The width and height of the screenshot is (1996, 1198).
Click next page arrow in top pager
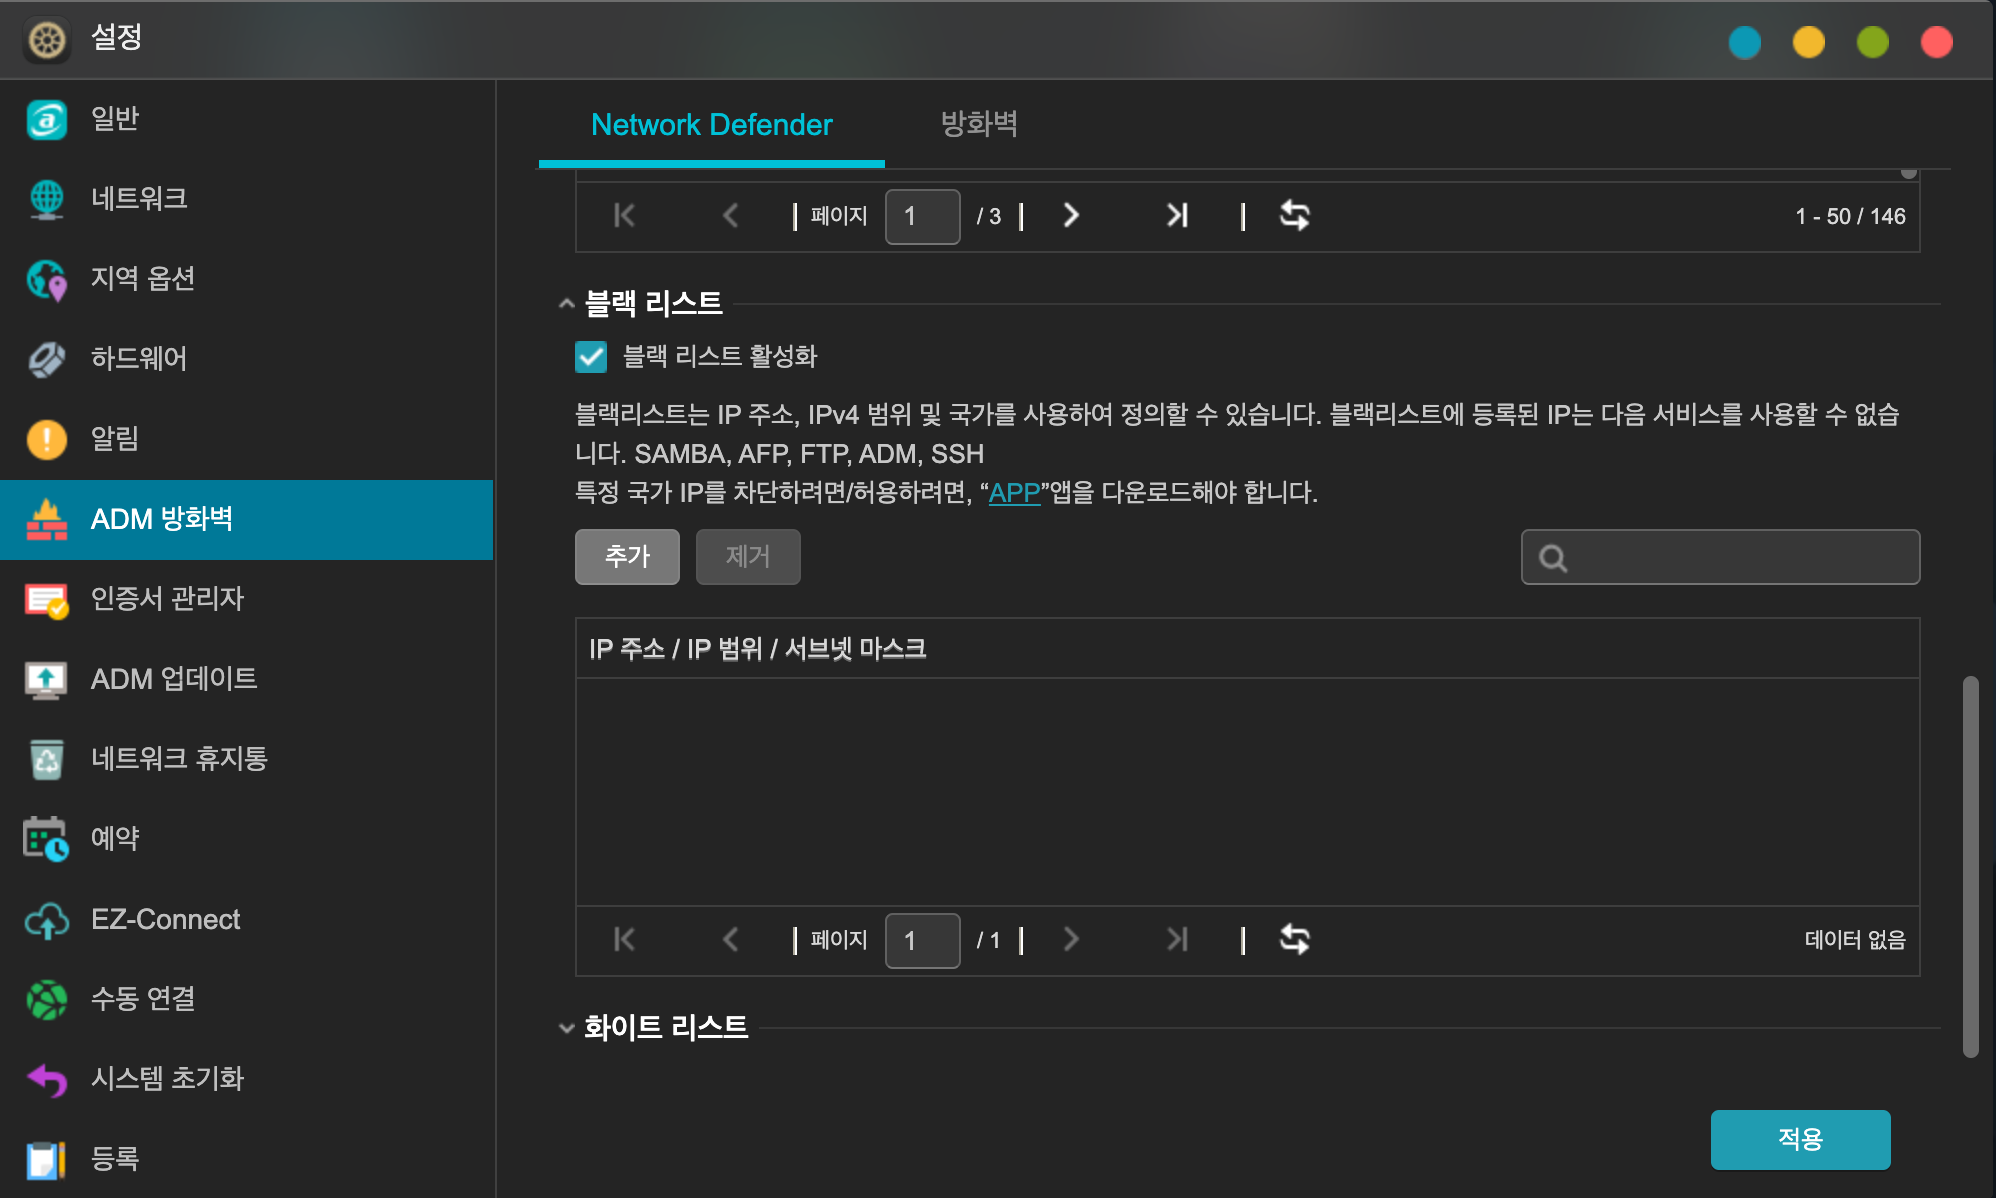click(x=1070, y=216)
